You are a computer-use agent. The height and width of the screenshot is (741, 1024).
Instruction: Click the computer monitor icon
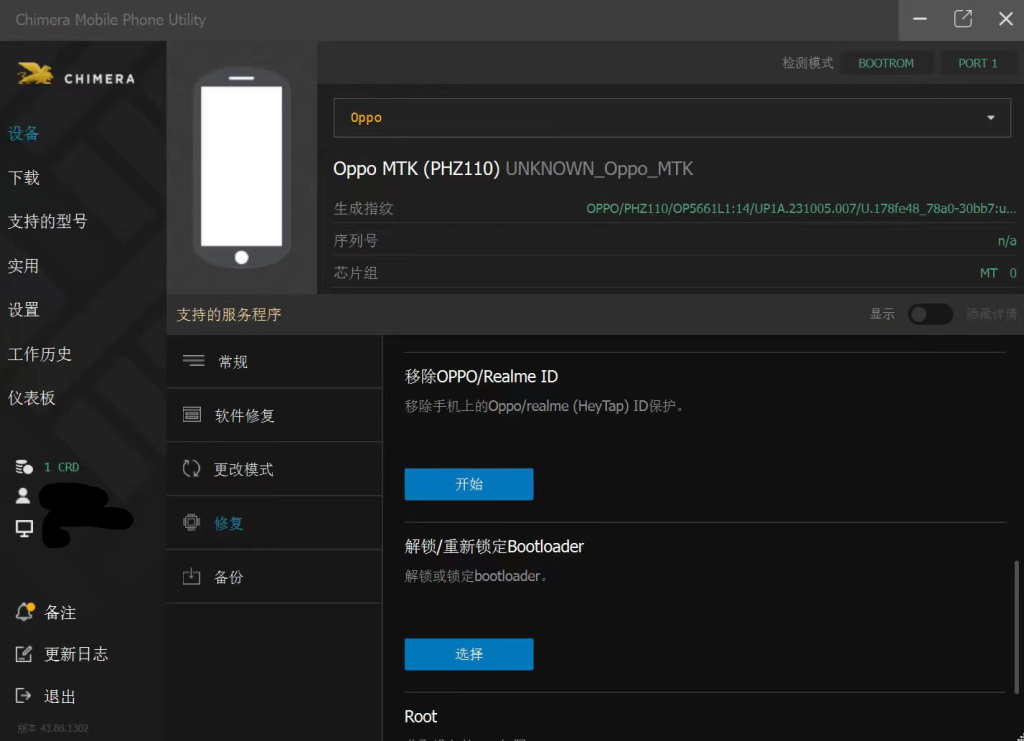(24, 528)
